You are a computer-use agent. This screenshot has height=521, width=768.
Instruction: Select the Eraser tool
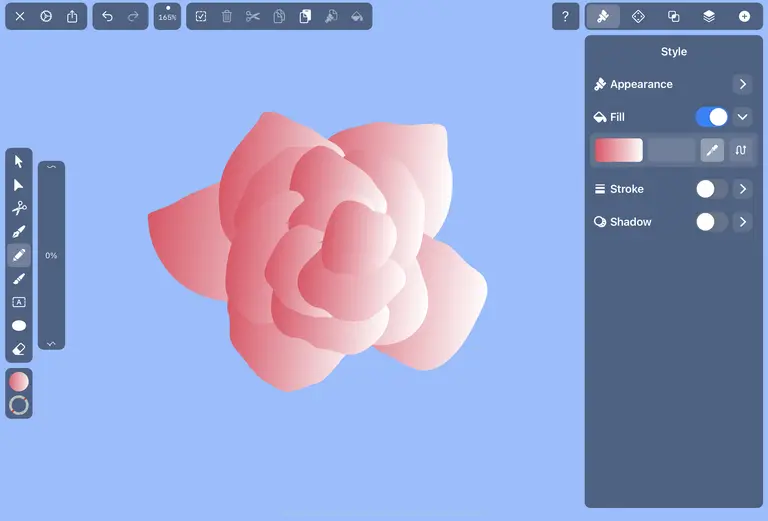pyautogui.click(x=19, y=349)
